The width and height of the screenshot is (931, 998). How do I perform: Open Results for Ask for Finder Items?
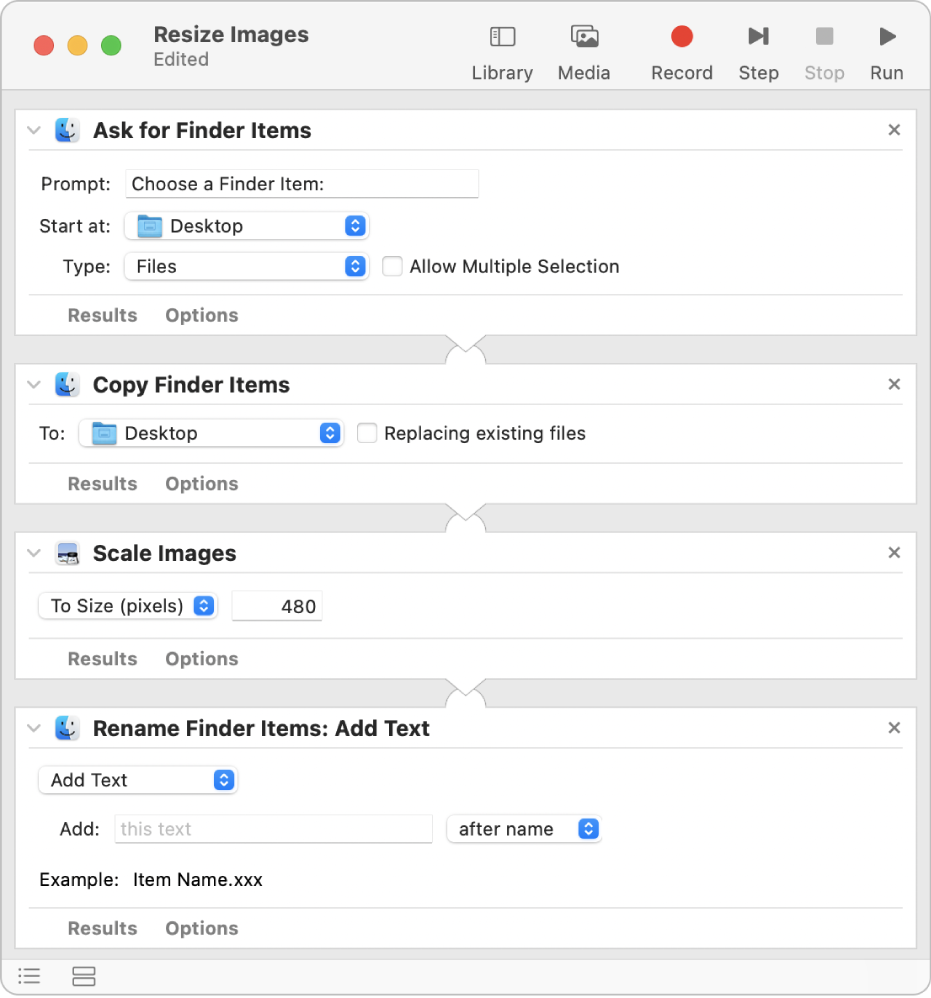pos(101,315)
